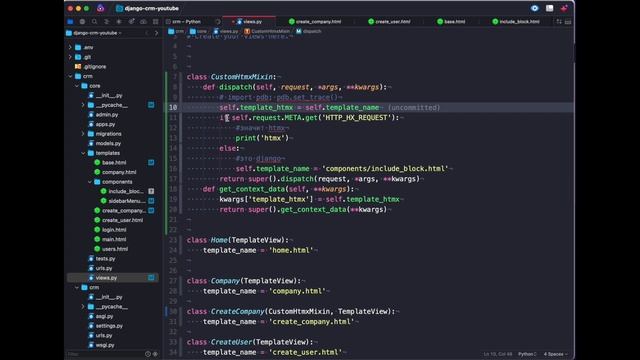Collapse the nested crm folder near bottom
Screen dimensions: 640x360
(x=77, y=287)
